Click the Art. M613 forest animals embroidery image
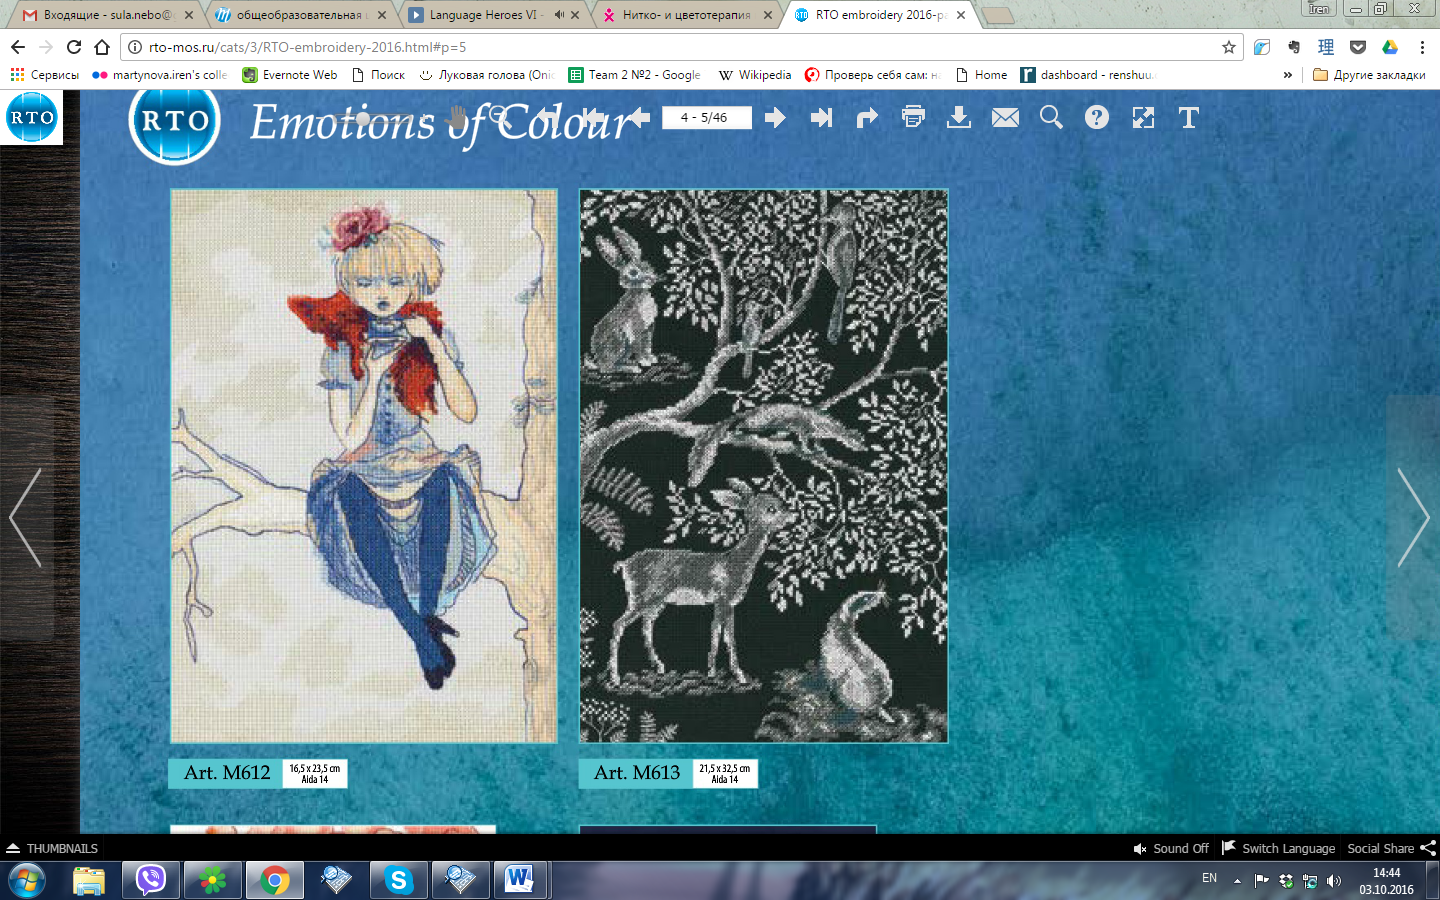This screenshot has height=900, width=1440. 763,466
